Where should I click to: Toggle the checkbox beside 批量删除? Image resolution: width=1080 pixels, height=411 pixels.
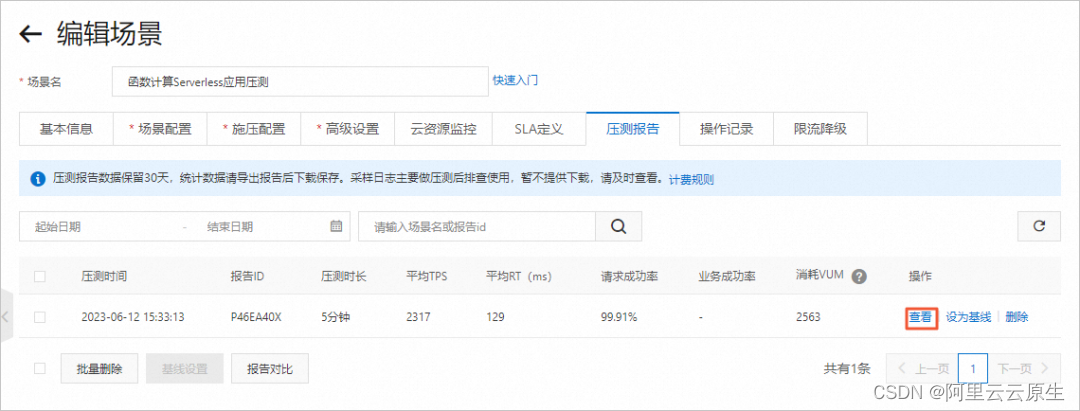click(x=40, y=368)
